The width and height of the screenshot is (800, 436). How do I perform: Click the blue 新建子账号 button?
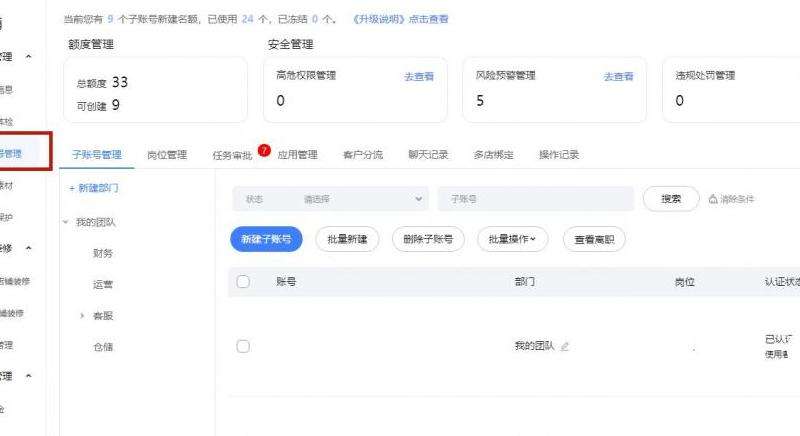point(266,239)
